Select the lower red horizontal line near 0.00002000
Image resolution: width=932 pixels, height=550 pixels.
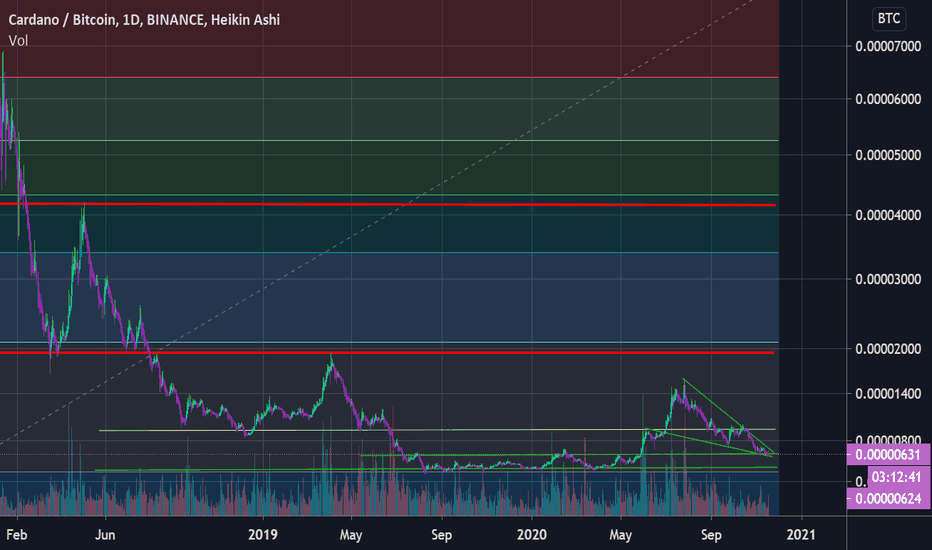click(386, 353)
